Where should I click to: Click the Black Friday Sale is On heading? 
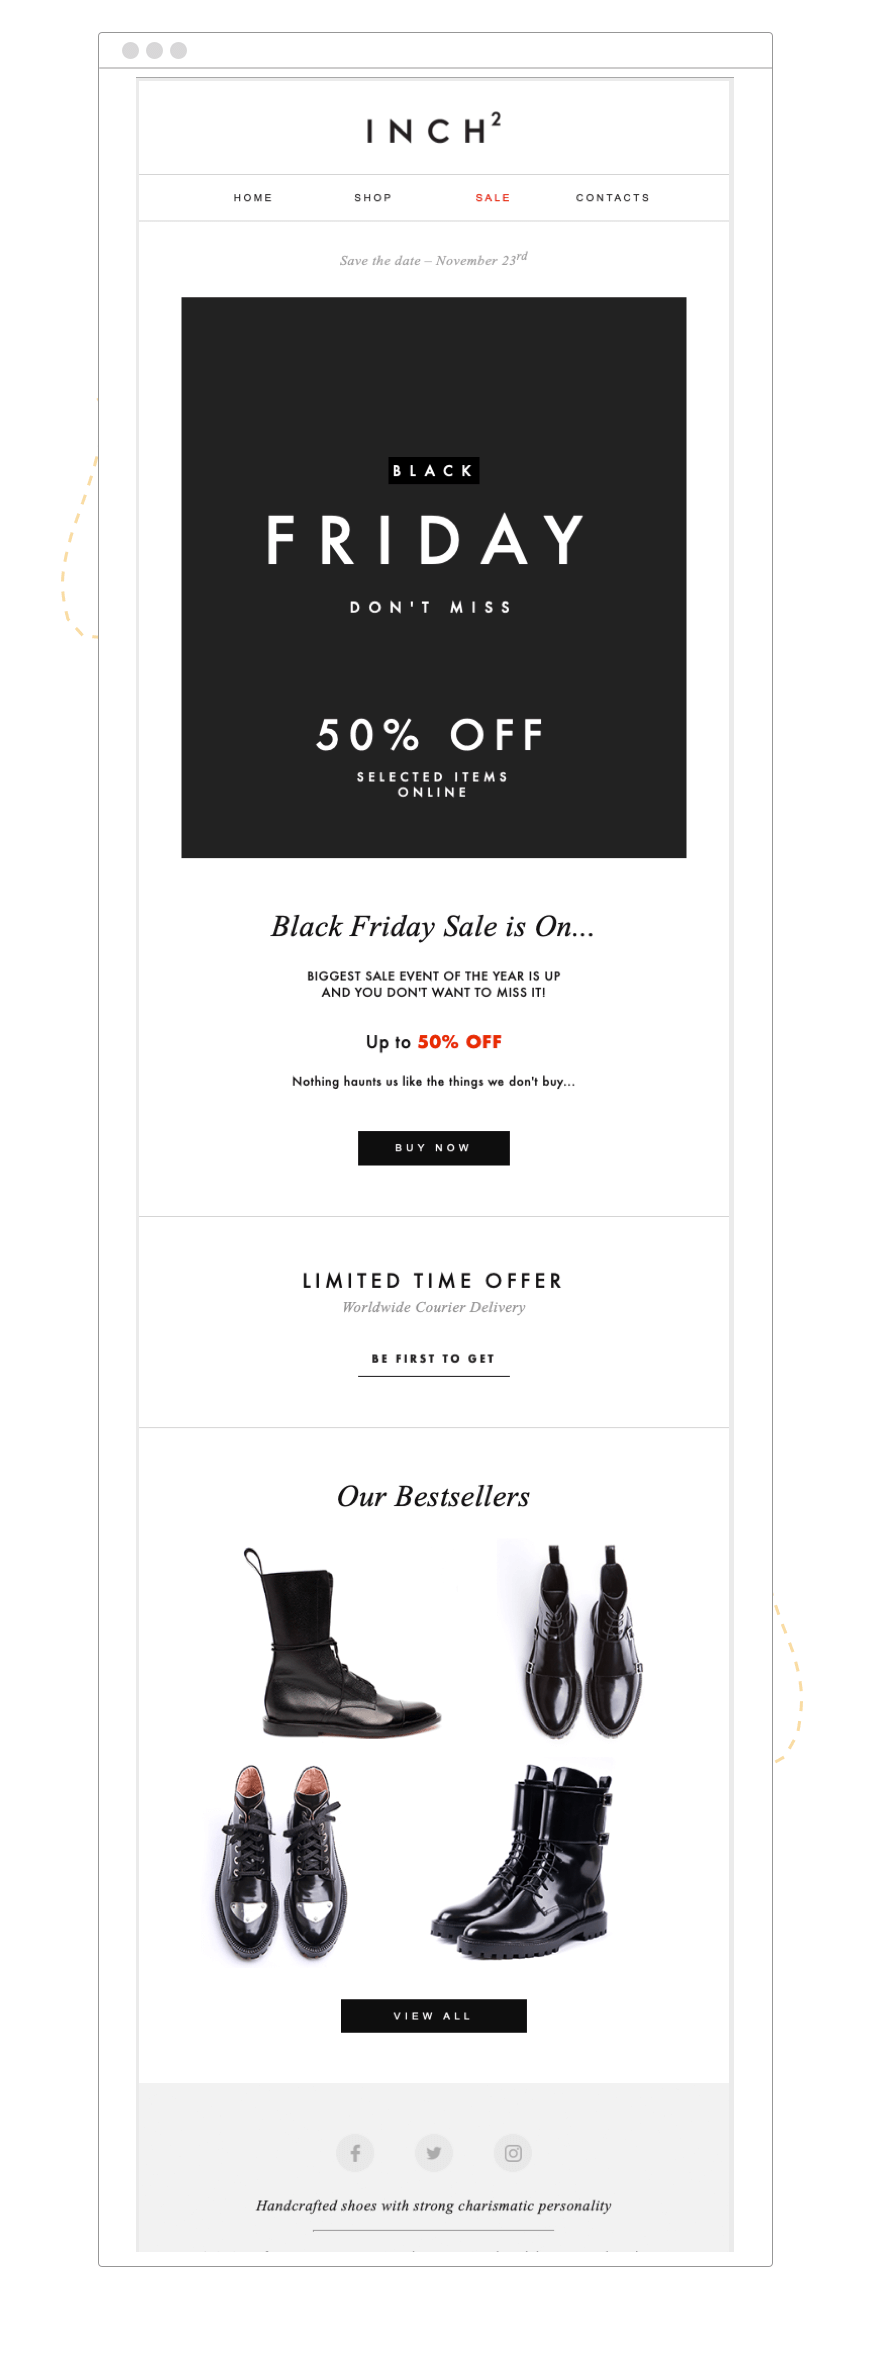433,927
